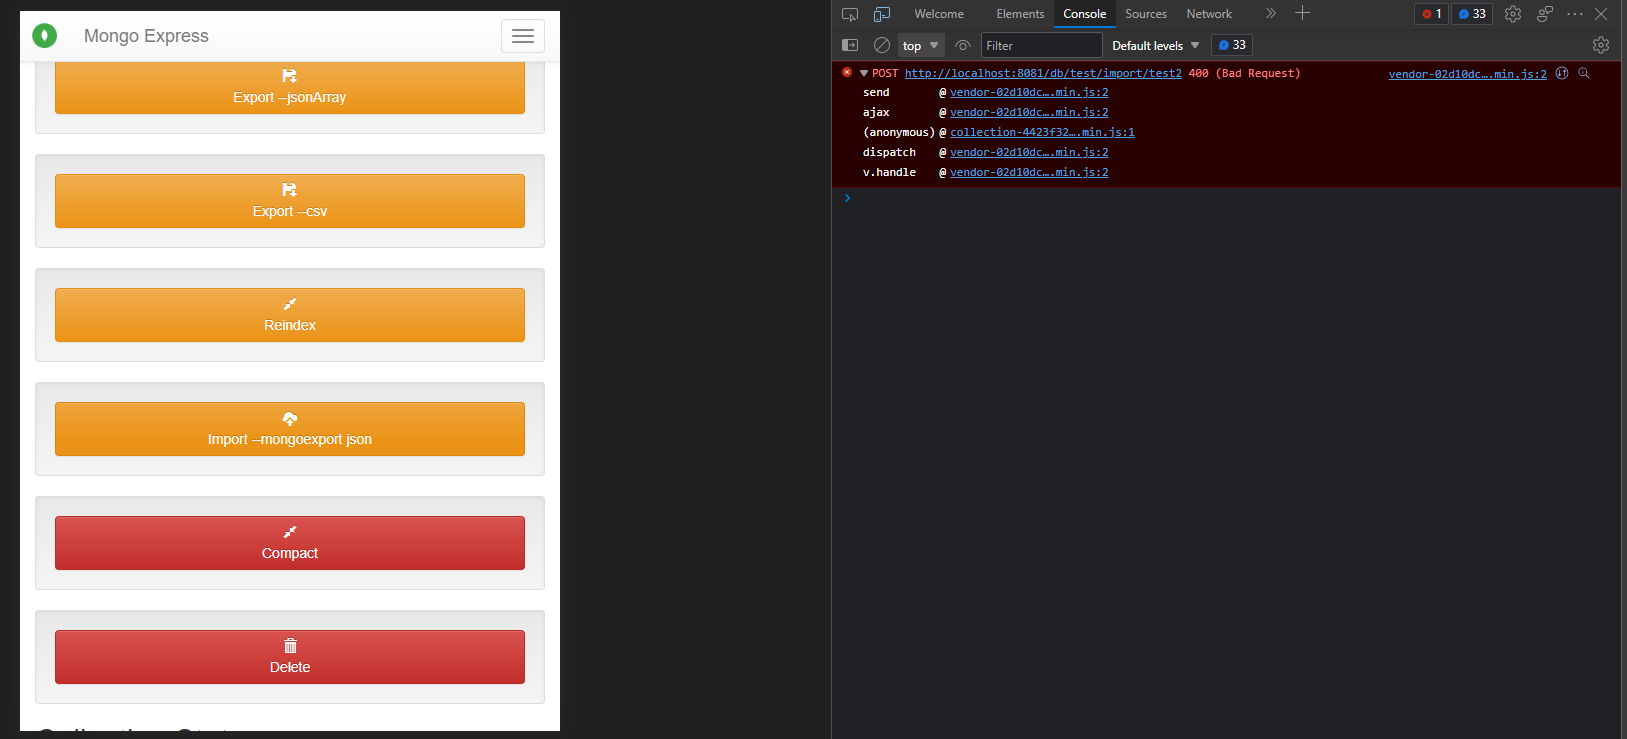Open the three-dot customize DevTools menu

[1575, 14]
